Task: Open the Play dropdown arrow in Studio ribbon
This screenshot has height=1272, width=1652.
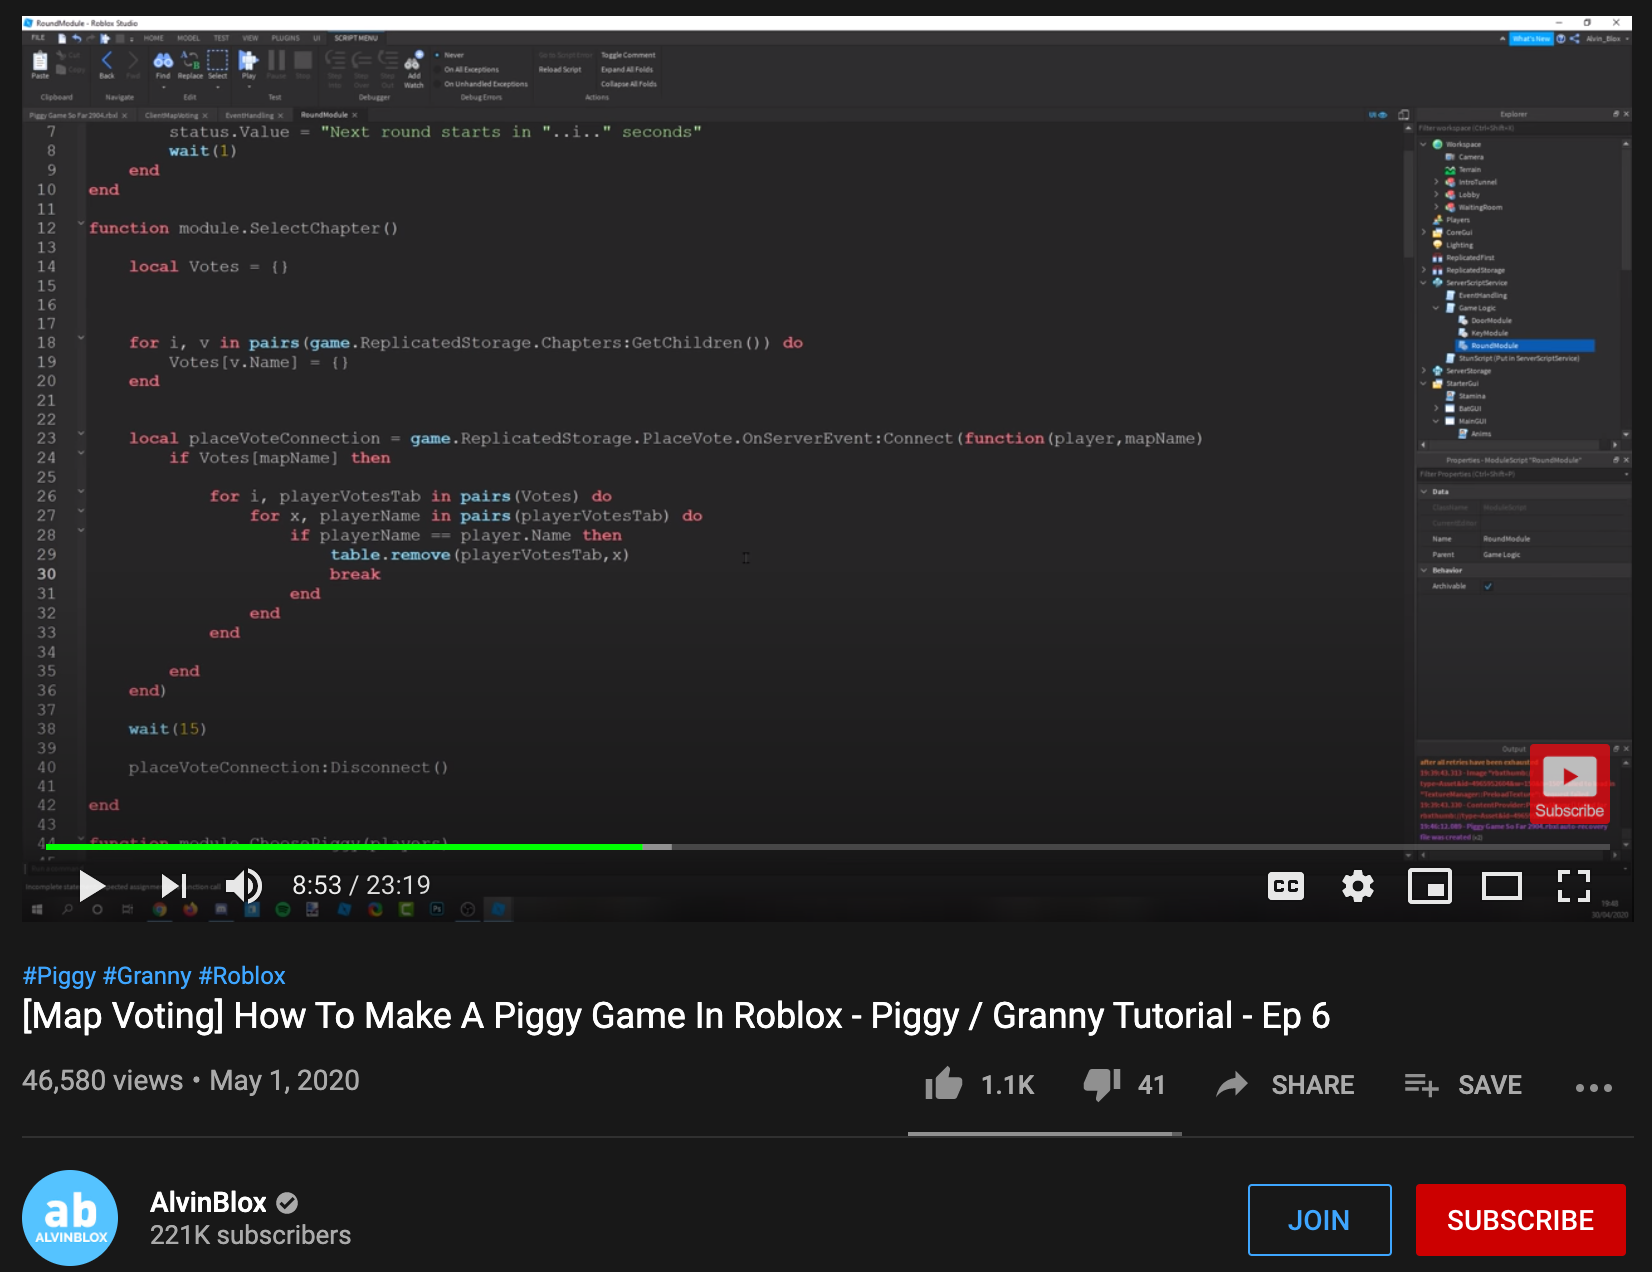Action: pyautogui.click(x=248, y=88)
